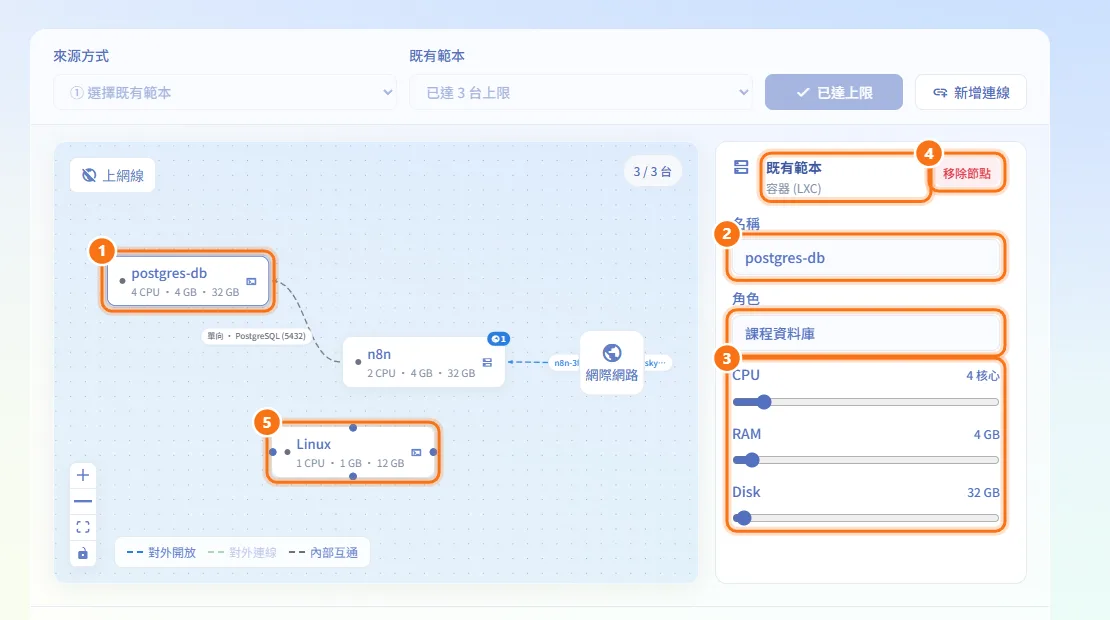Click the Linux node right connection handle

[433, 452]
